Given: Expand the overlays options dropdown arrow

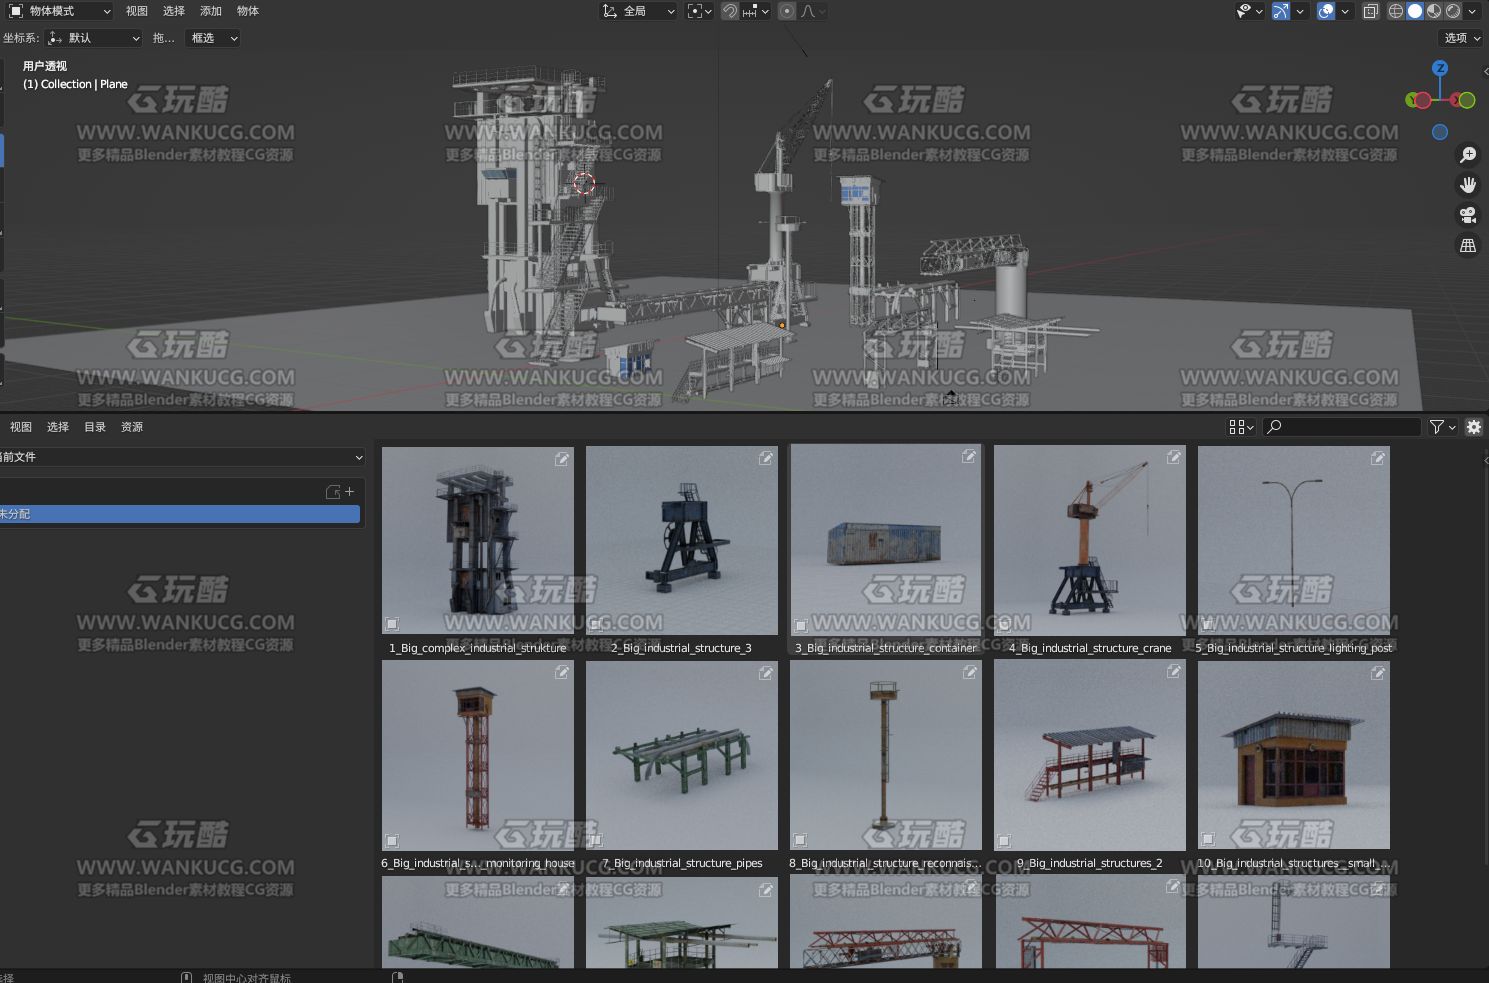Looking at the screenshot, I should click(1345, 11).
